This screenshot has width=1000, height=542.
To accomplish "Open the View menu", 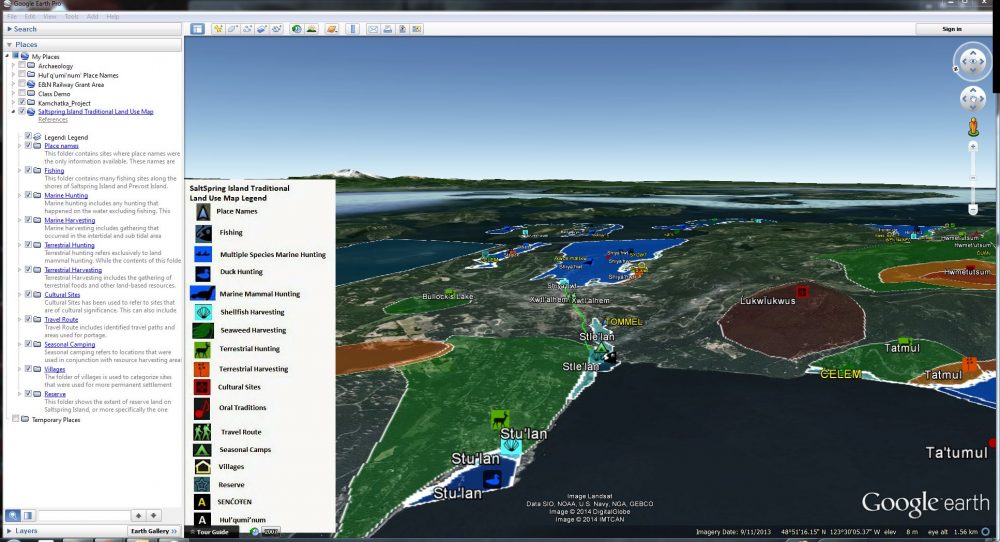I will click(48, 17).
